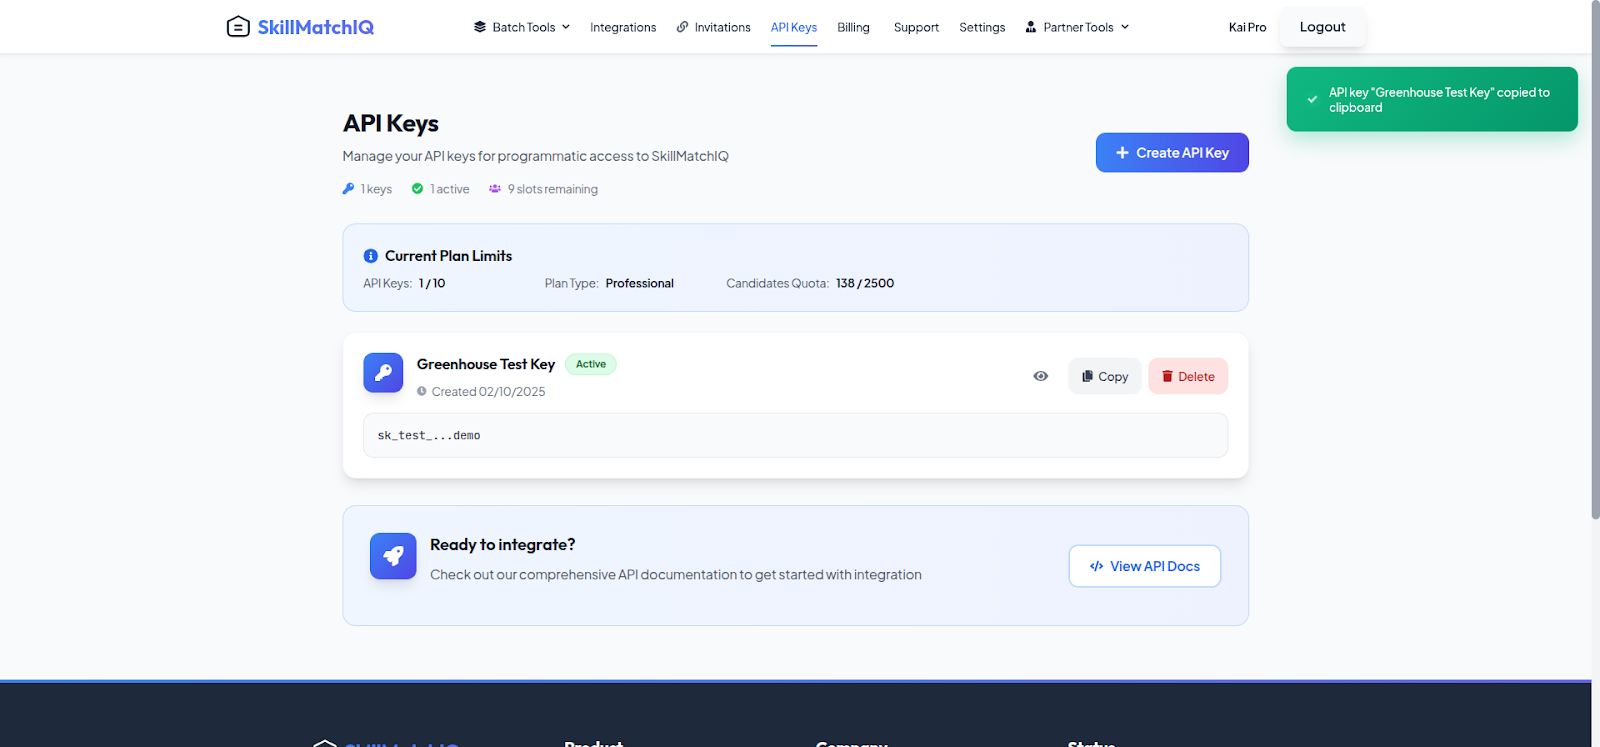Open View API Docs
The width and height of the screenshot is (1600, 747).
1144,566
